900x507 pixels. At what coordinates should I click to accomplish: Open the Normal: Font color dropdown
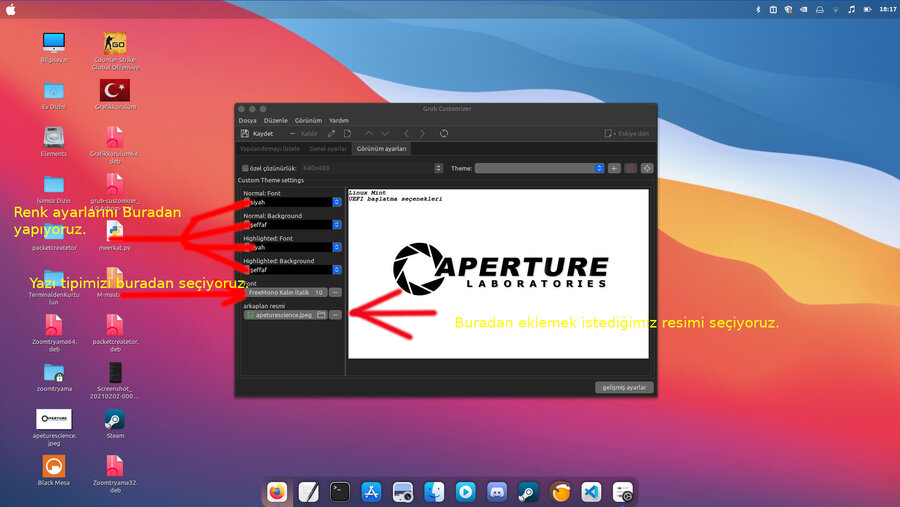292,202
